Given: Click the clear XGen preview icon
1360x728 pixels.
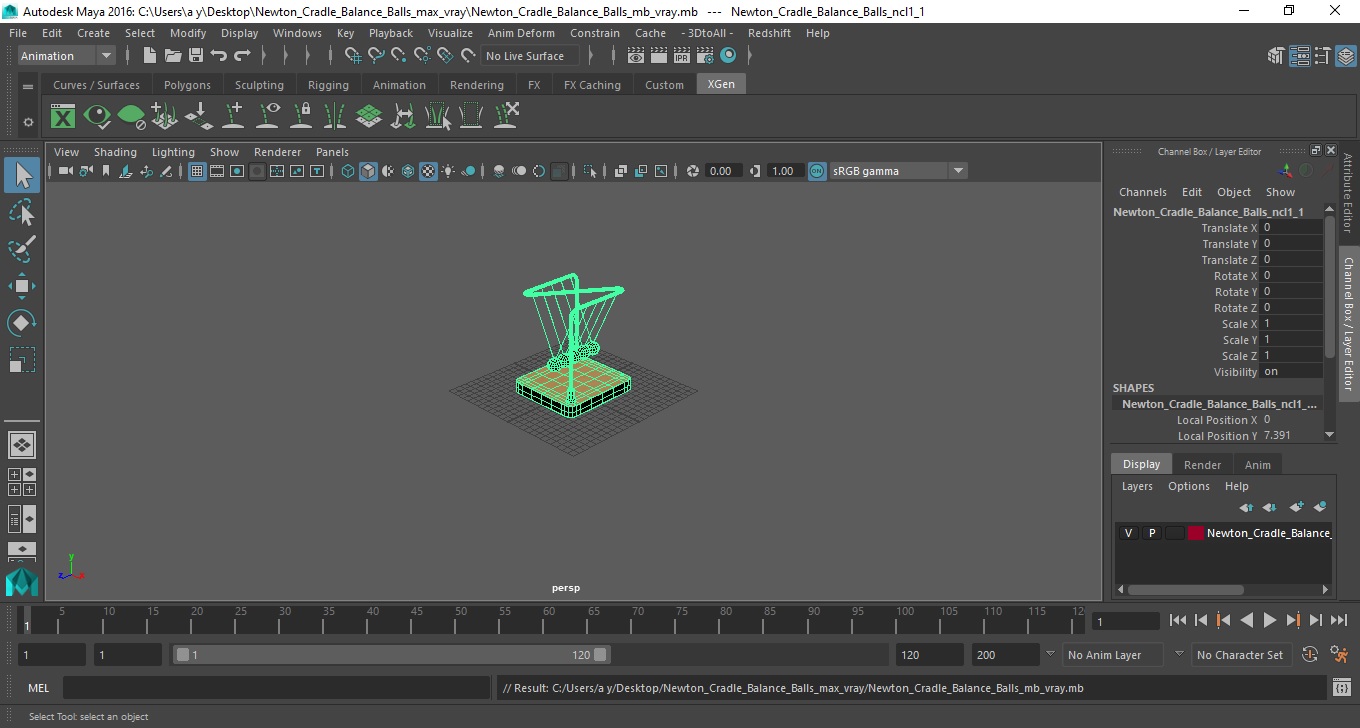Looking at the screenshot, I should click(x=131, y=117).
